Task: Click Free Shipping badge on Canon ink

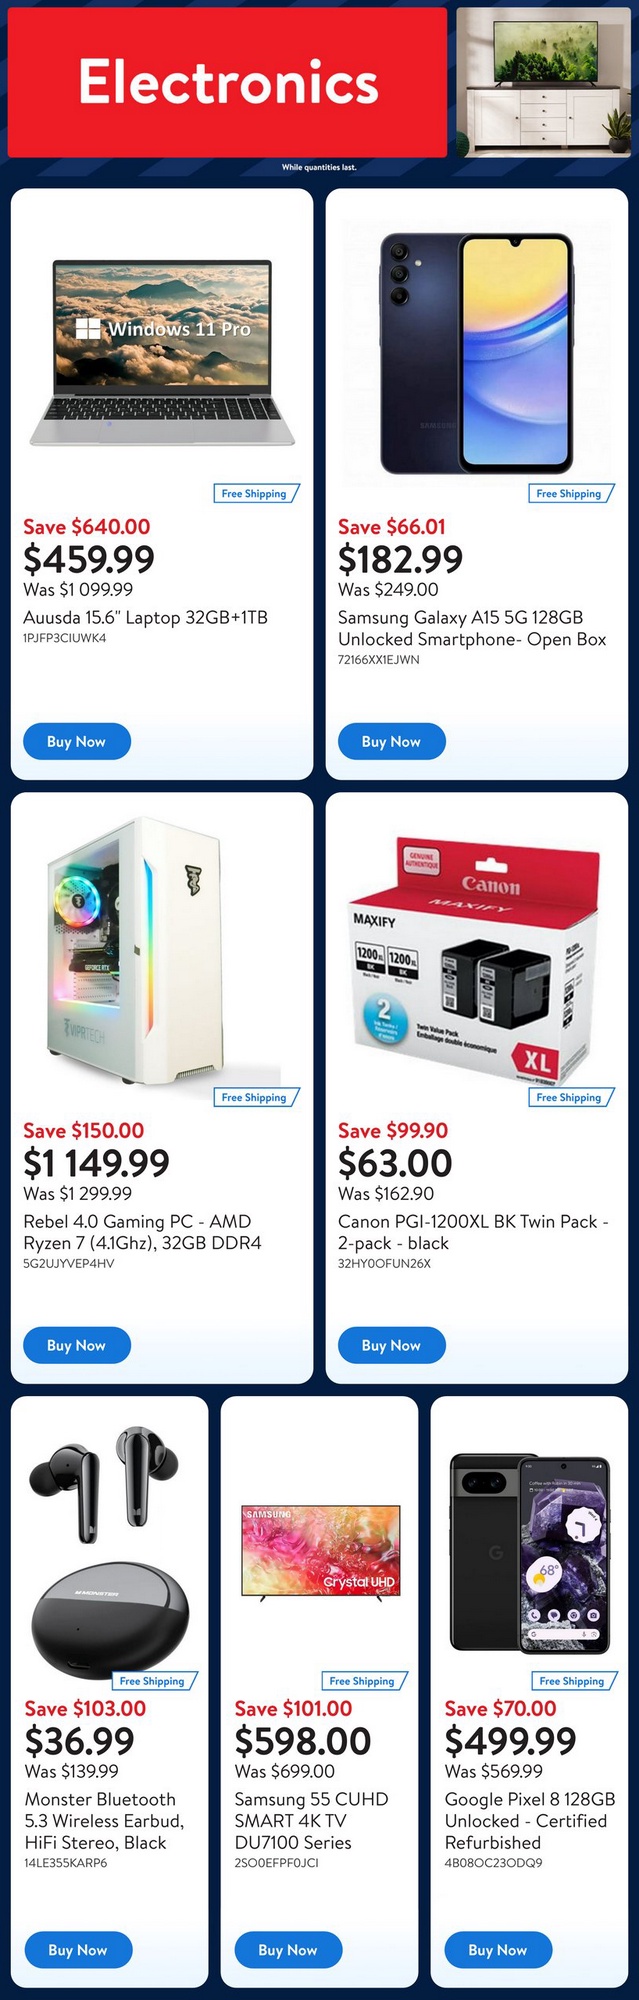Action: coord(570,1097)
